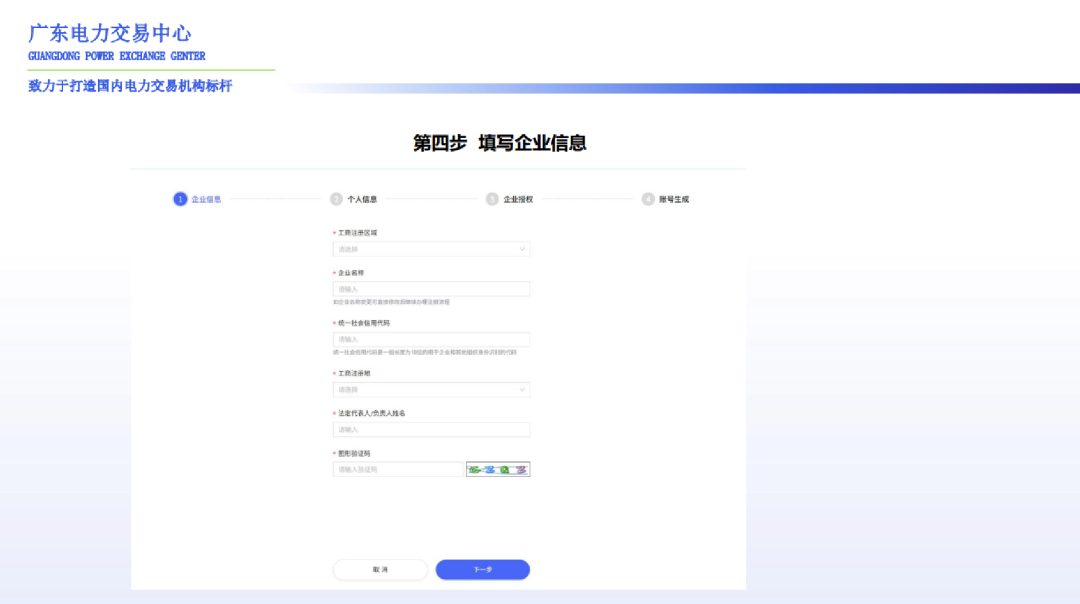The width and height of the screenshot is (1080, 604).
Task: Click the 统一社会信用代码 input field
Action: [x=432, y=338]
